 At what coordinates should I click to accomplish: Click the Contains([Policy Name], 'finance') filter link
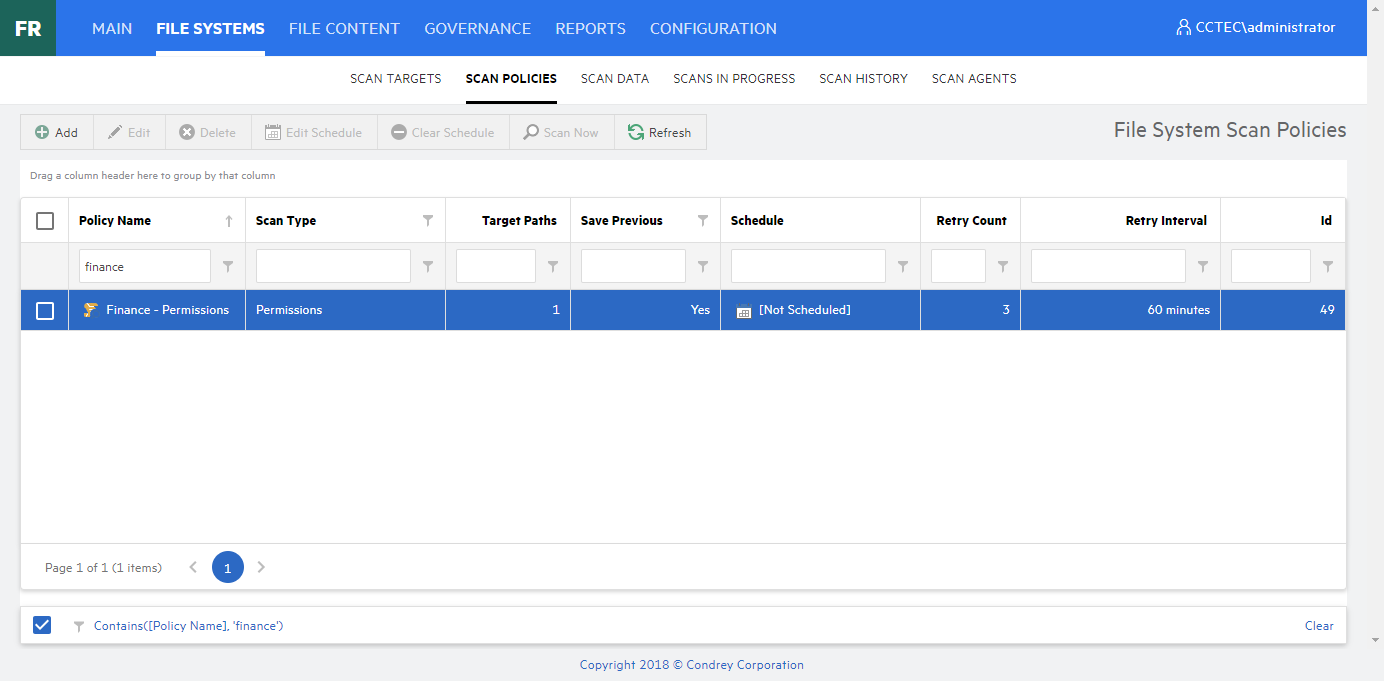click(x=189, y=626)
